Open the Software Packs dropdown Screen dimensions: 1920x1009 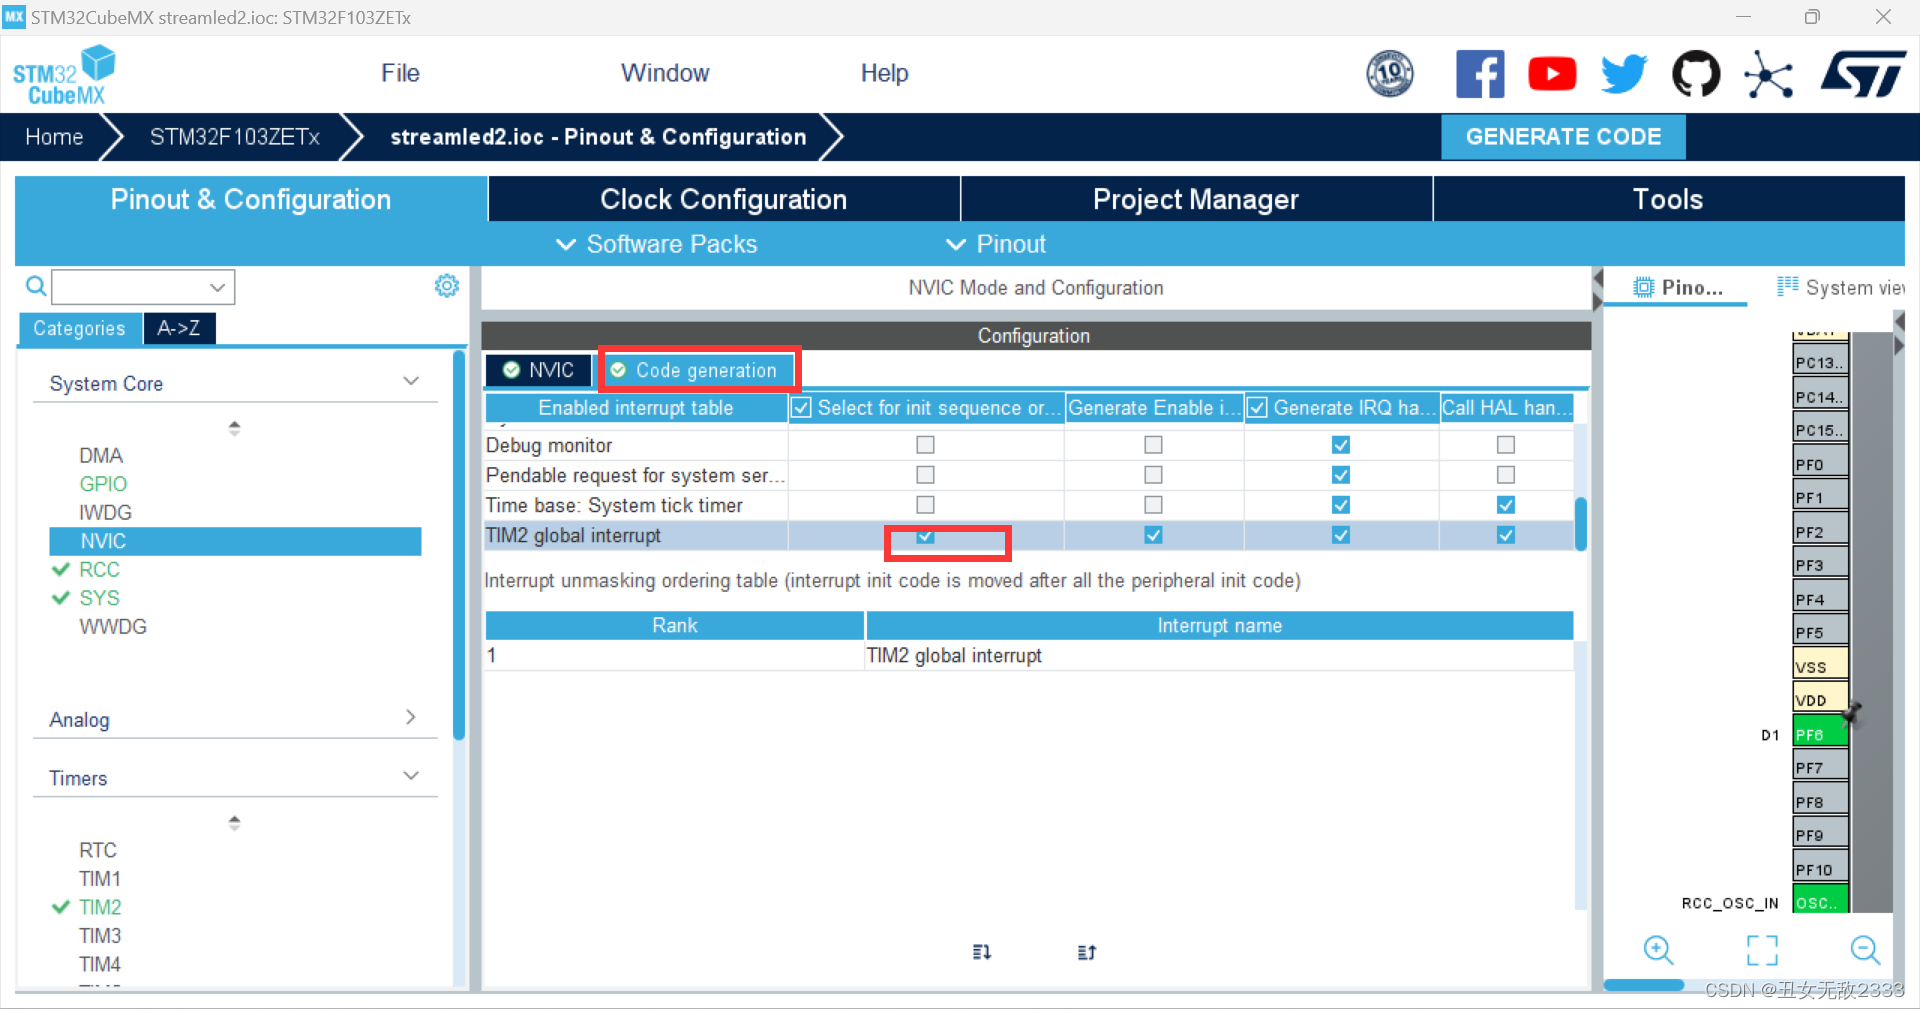[x=657, y=244]
